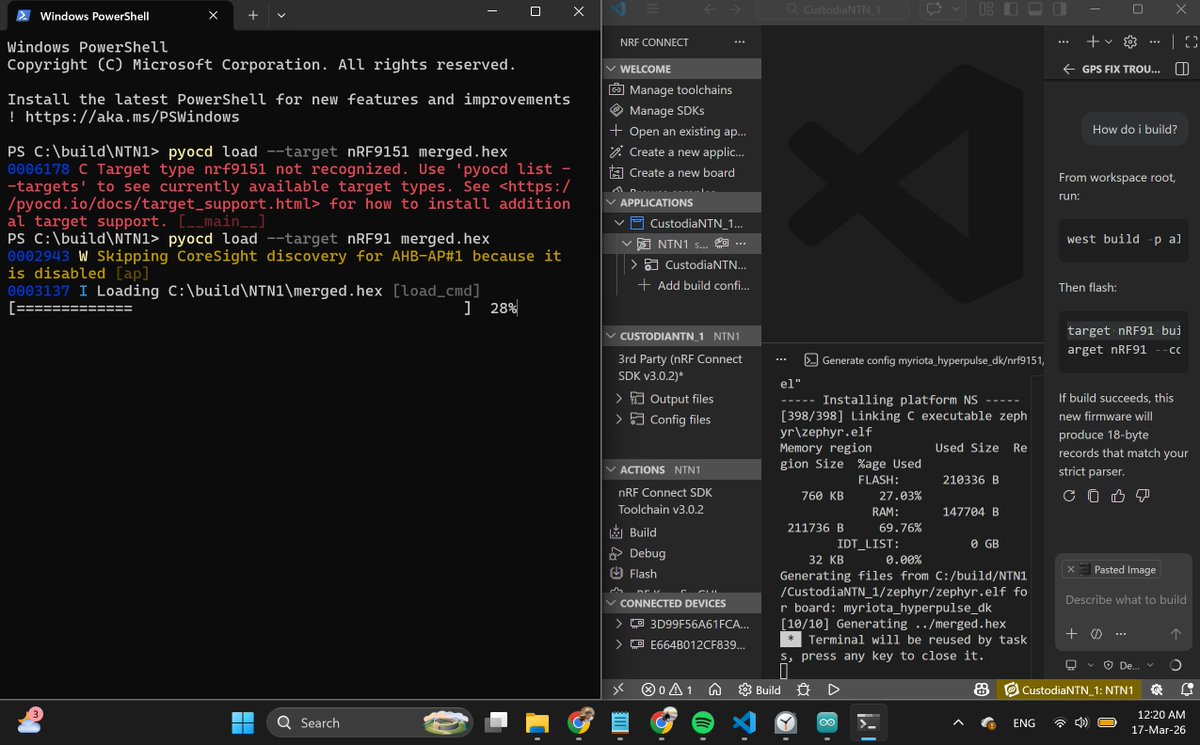The width and height of the screenshot is (1200, 745).
Task: Select the Windows PowerShell tab
Action: (117, 16)
